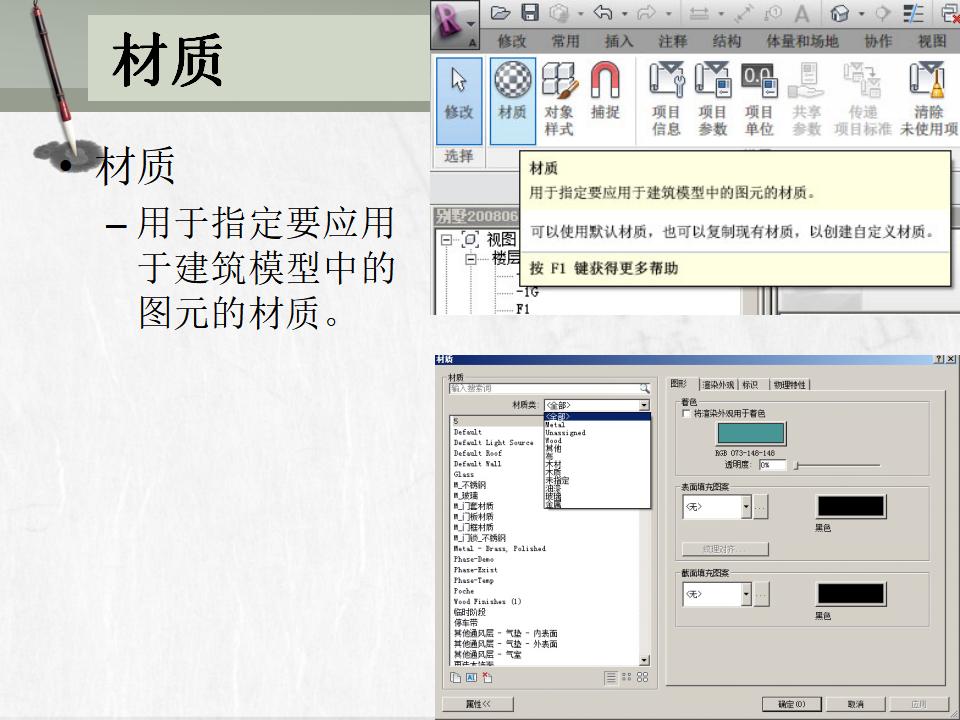The width and height of the screenshot is (960, 720).
Task: Switch to 标识 tab in materials dialog
Action: [751, 385]
